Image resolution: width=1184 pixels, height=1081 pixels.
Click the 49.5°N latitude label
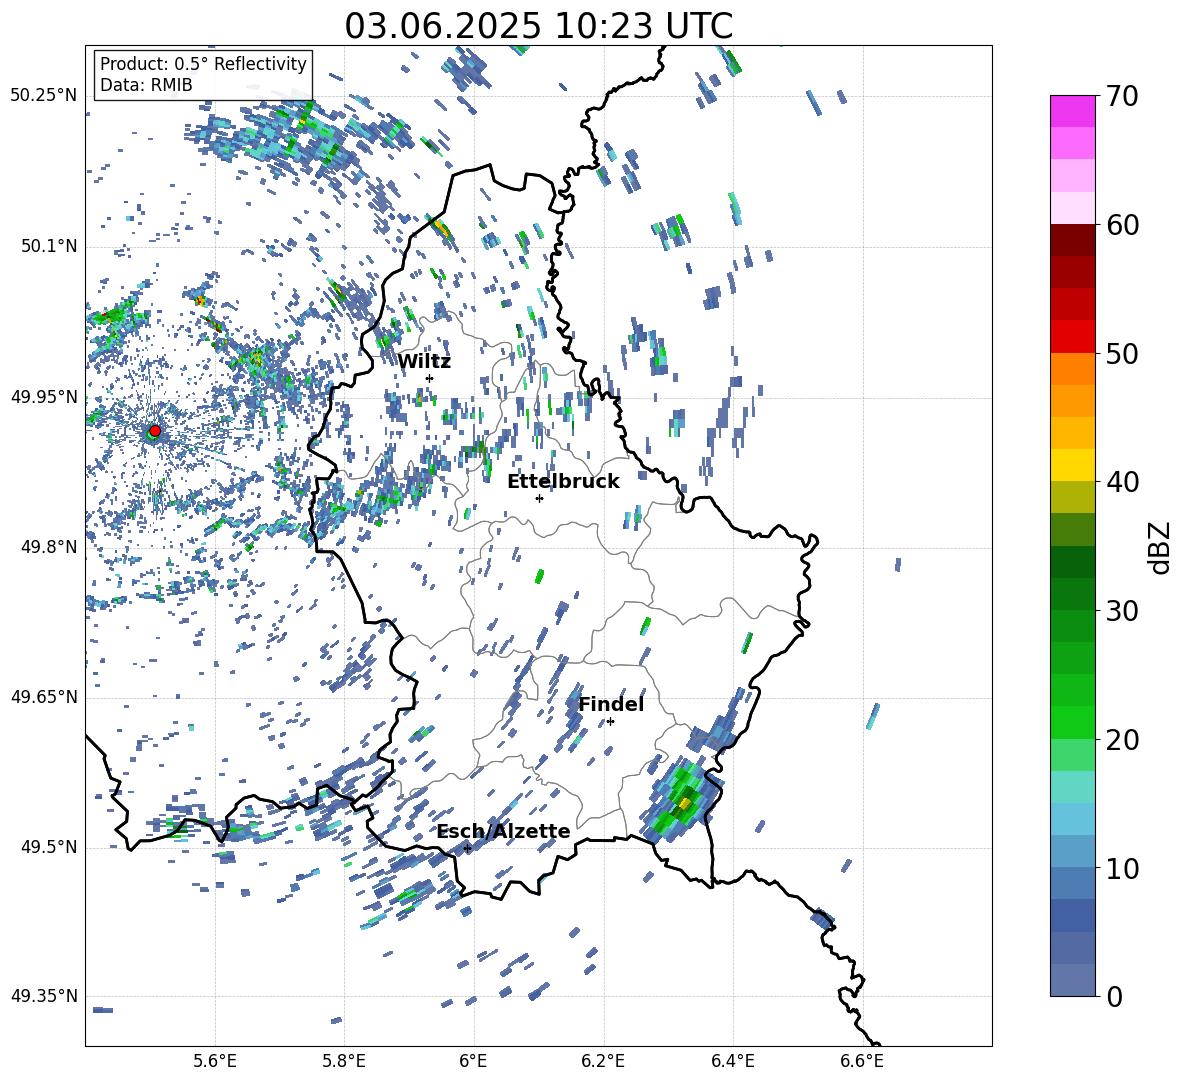[50, 847]
